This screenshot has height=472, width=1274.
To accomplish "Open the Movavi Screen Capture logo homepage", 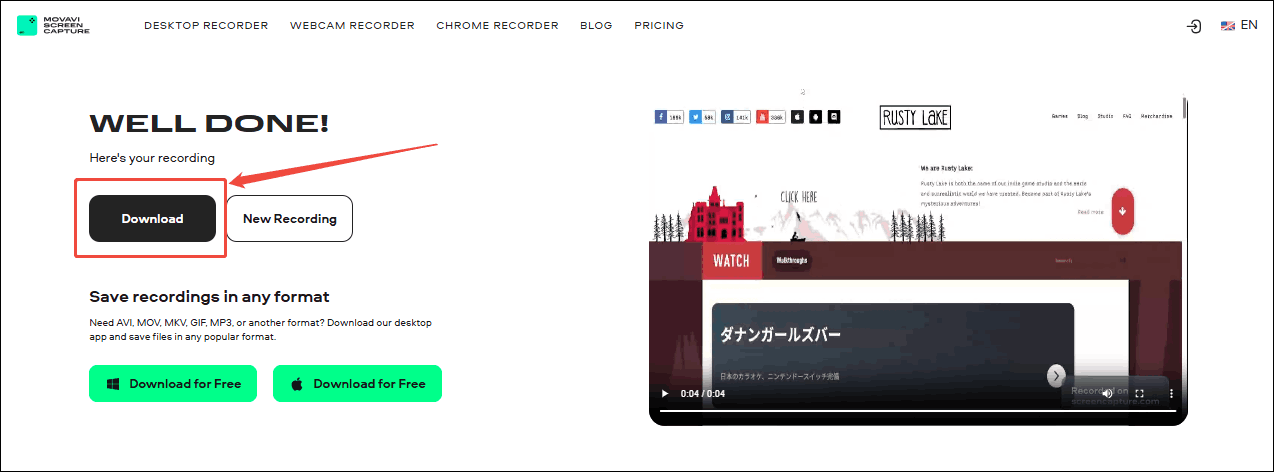I will coord(53,25).
